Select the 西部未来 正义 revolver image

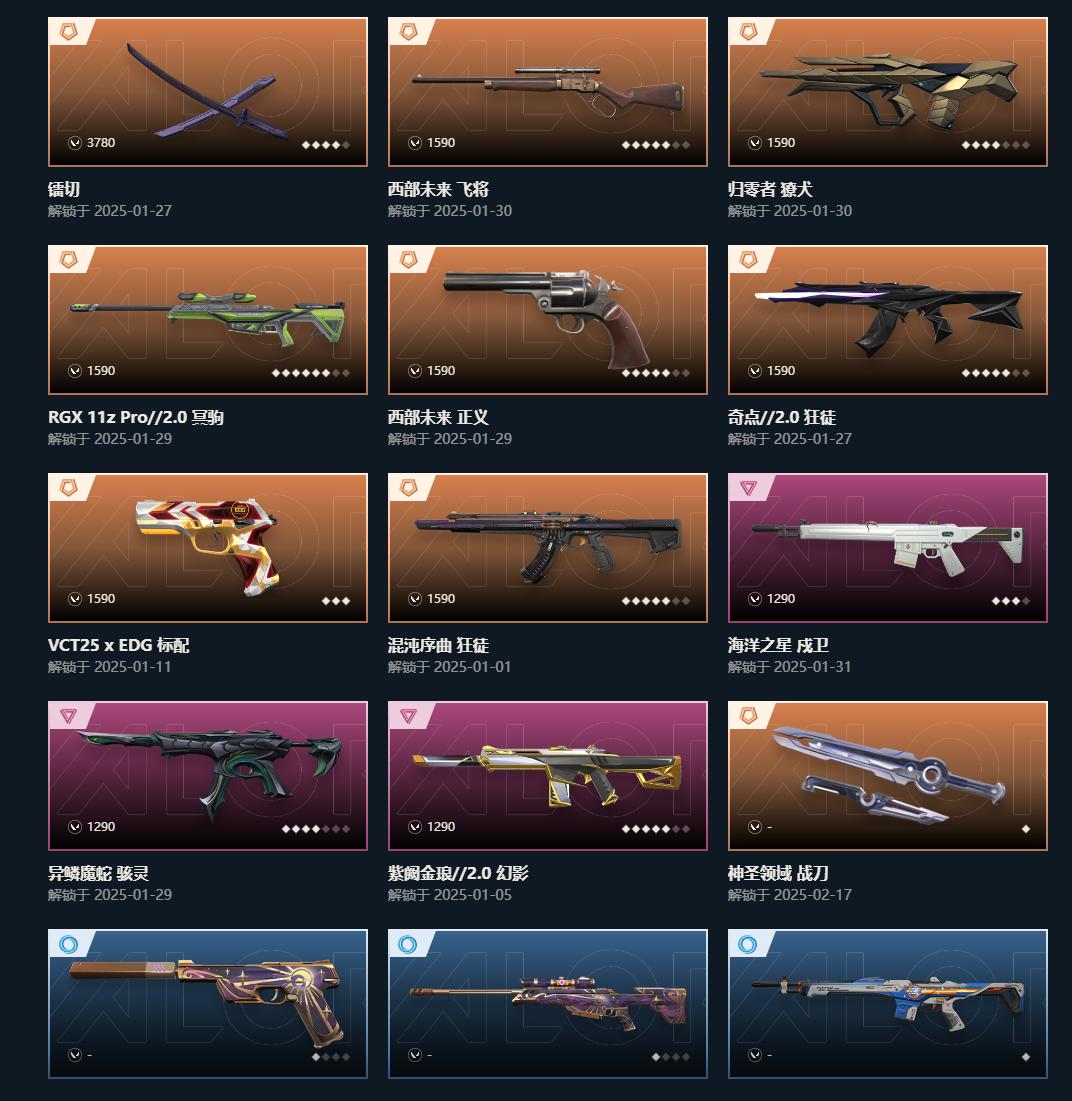(548, 319)
